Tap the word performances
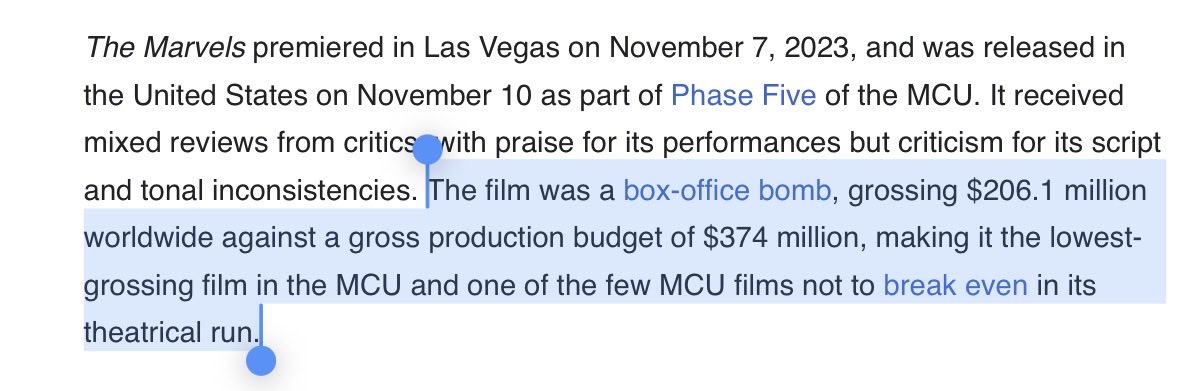 tap(752, 143)
